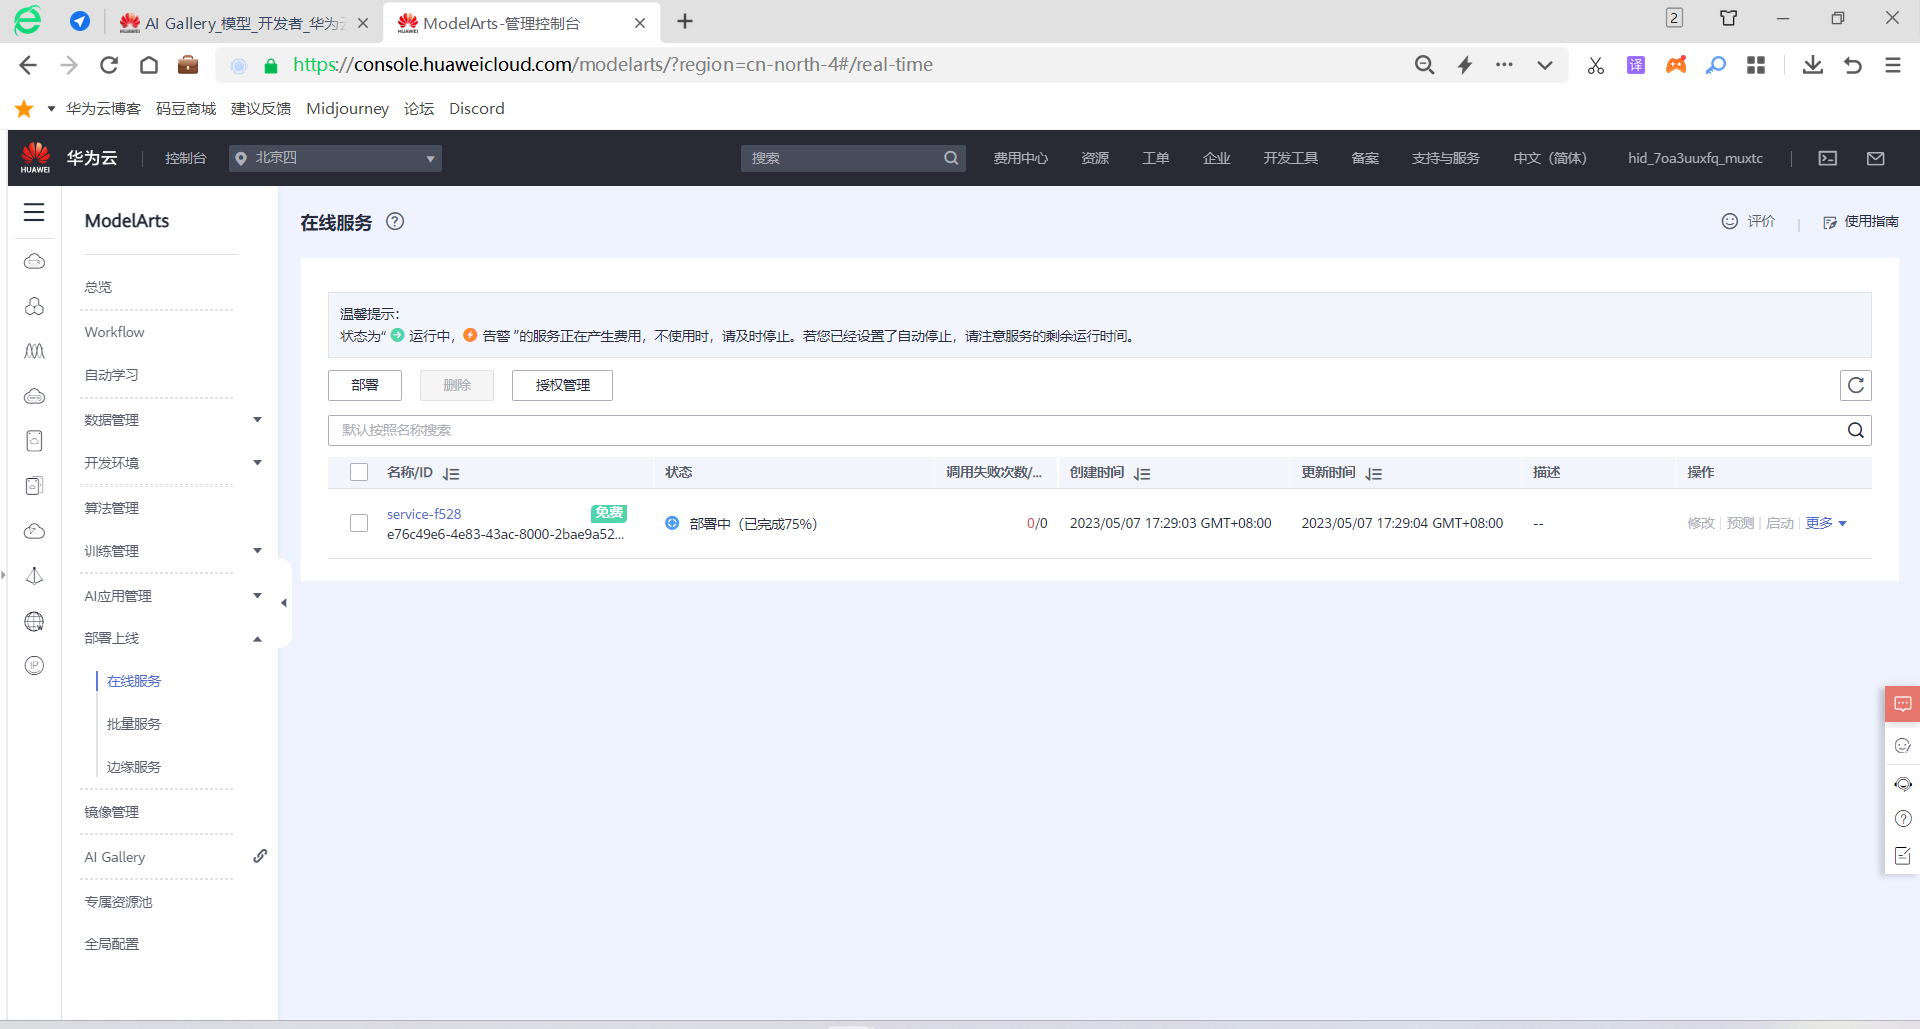Open the edit note icon on right edge
This screenshot has height=1029, width=1920.
coord(1902,856)
